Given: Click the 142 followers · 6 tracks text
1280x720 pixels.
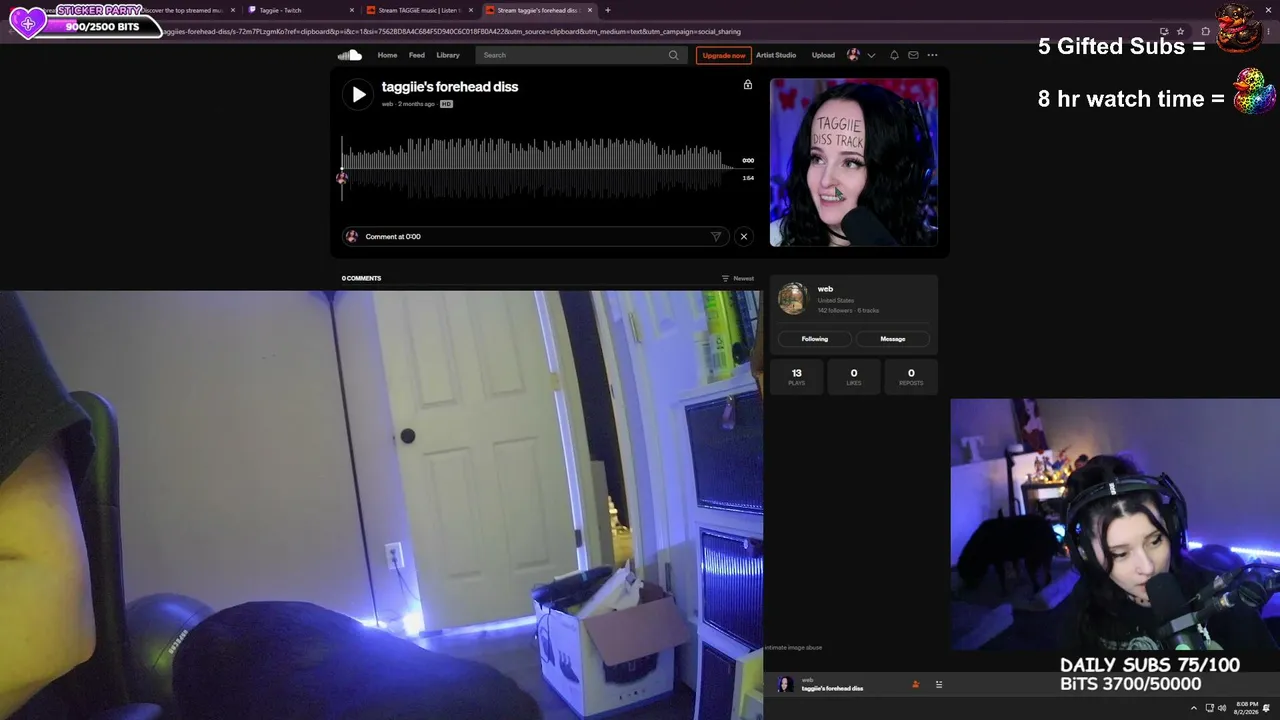Looking at the screenshot, I should pyautogui.click(x=848, y=310).
